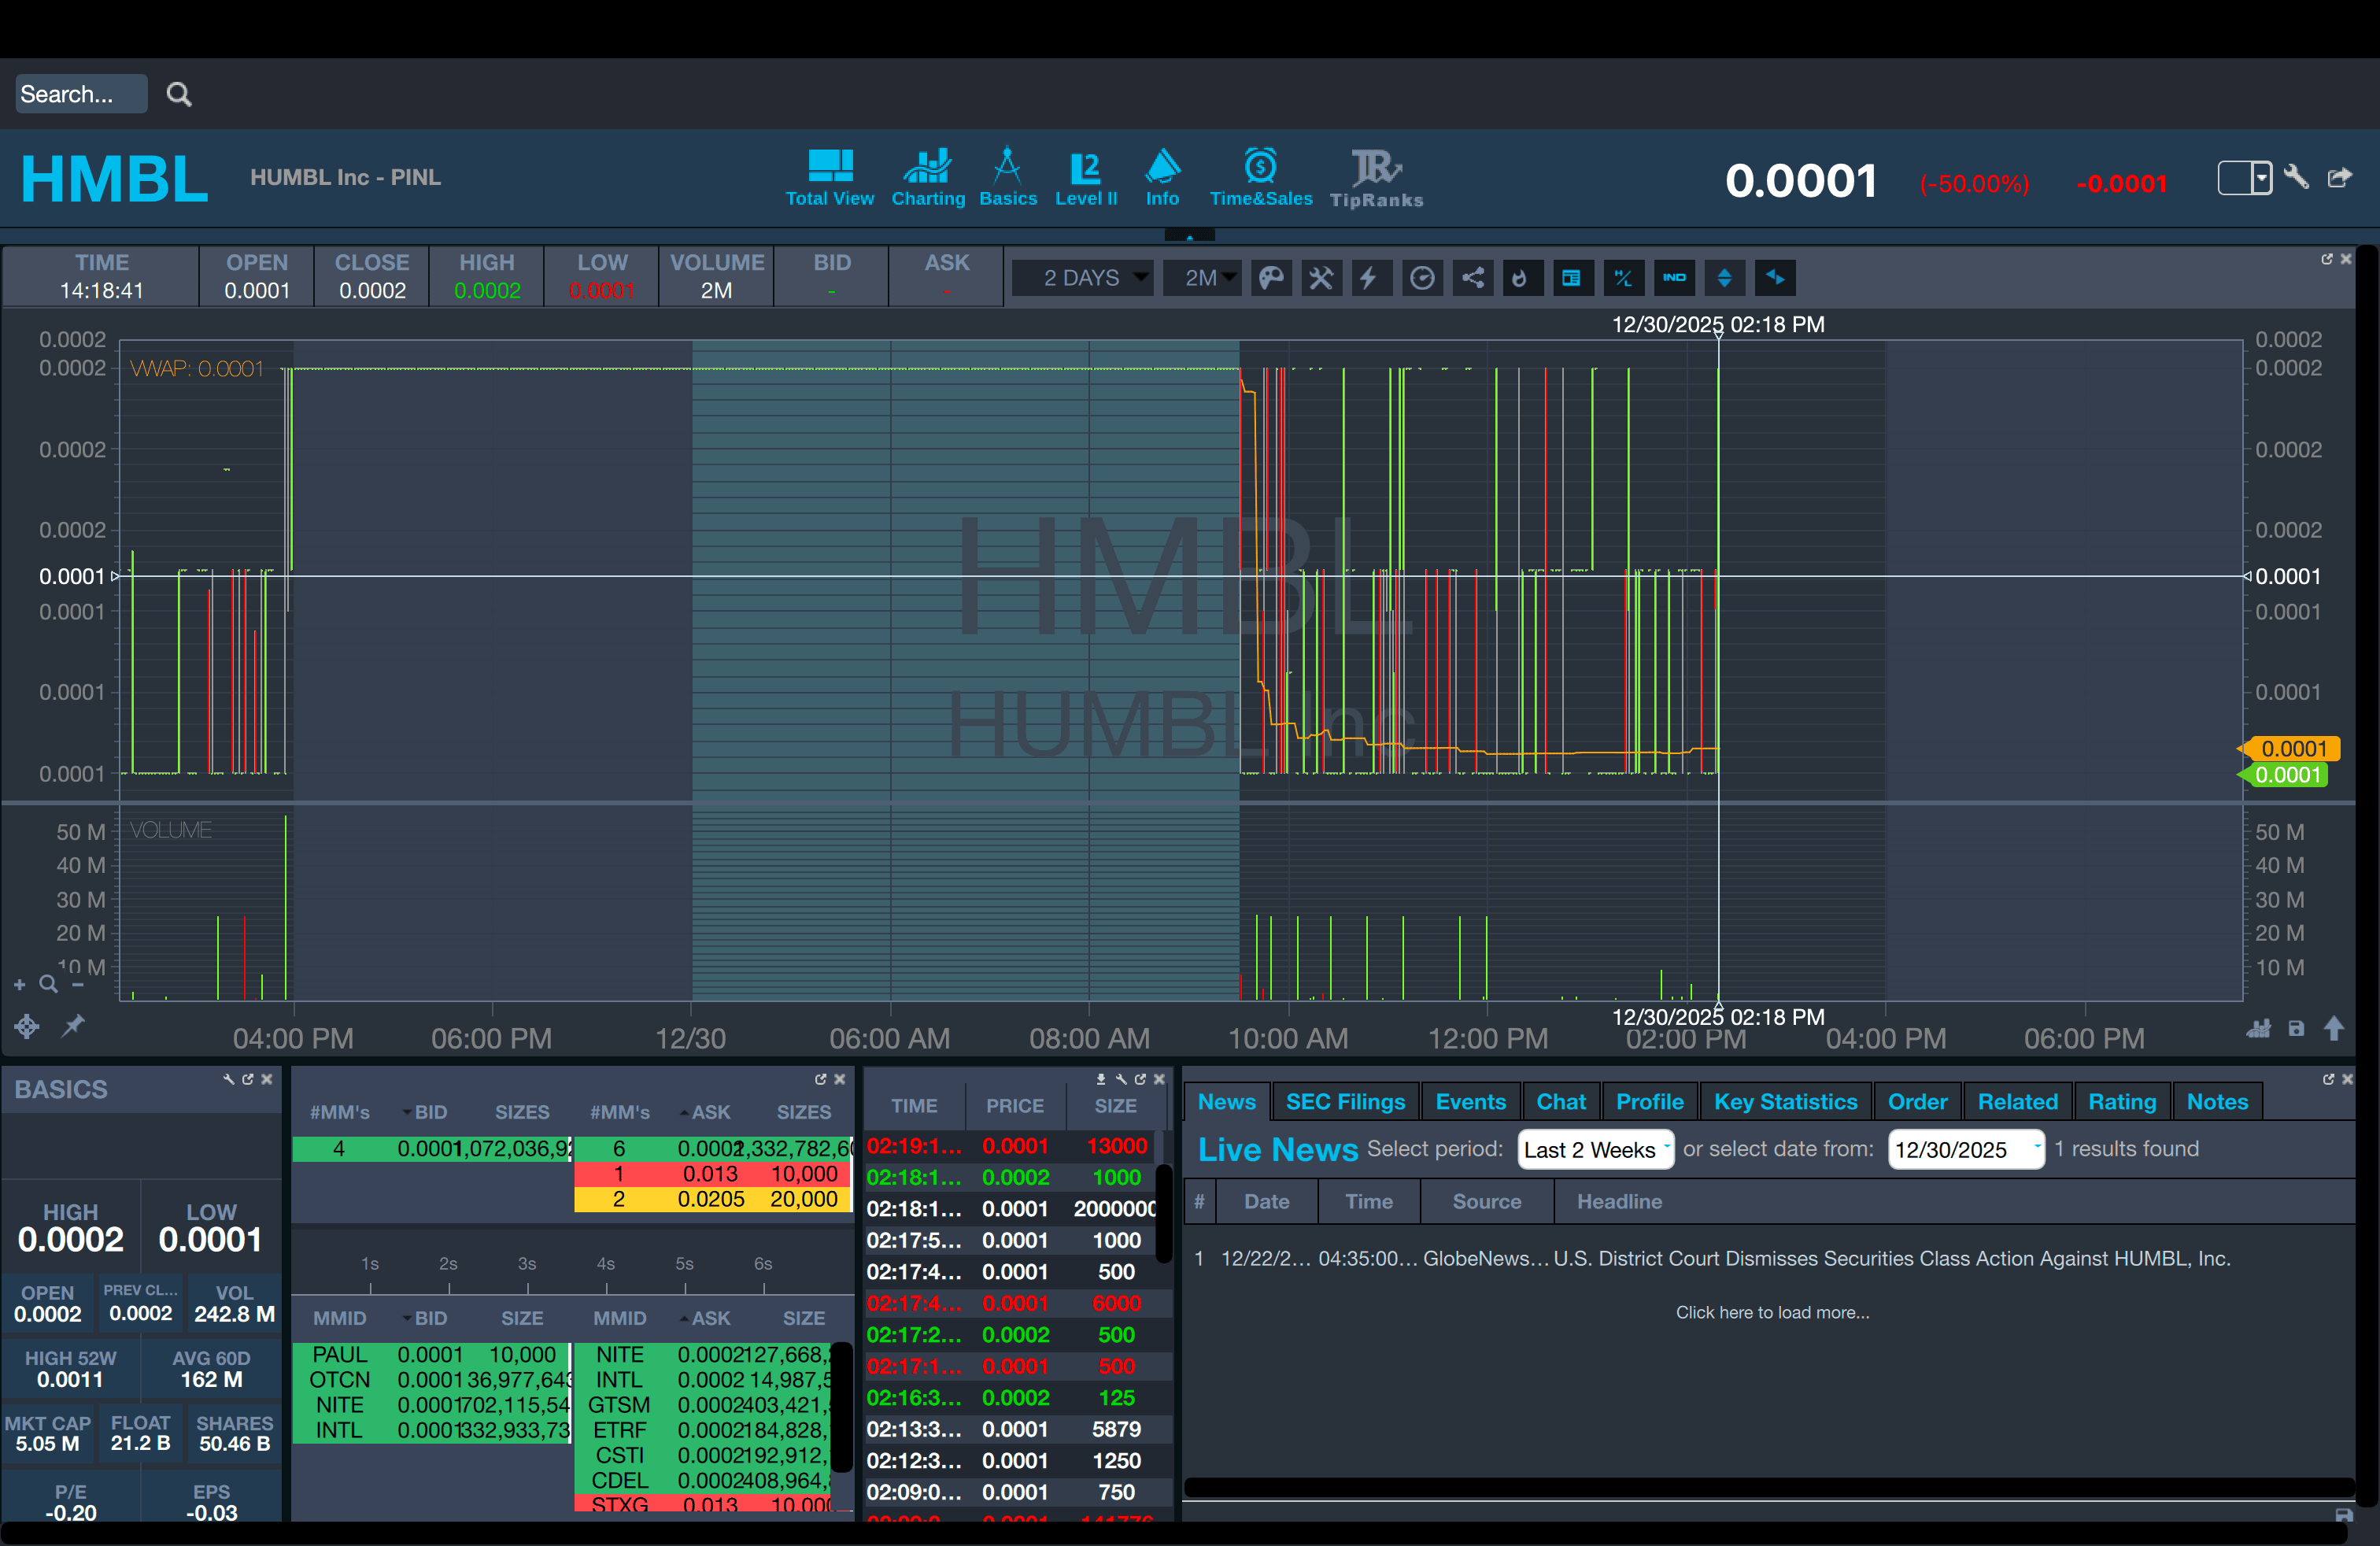Toggle the H/L high-low chart button
The width and height of the screenshot is (2380, 1546).
pos(1623,278)
